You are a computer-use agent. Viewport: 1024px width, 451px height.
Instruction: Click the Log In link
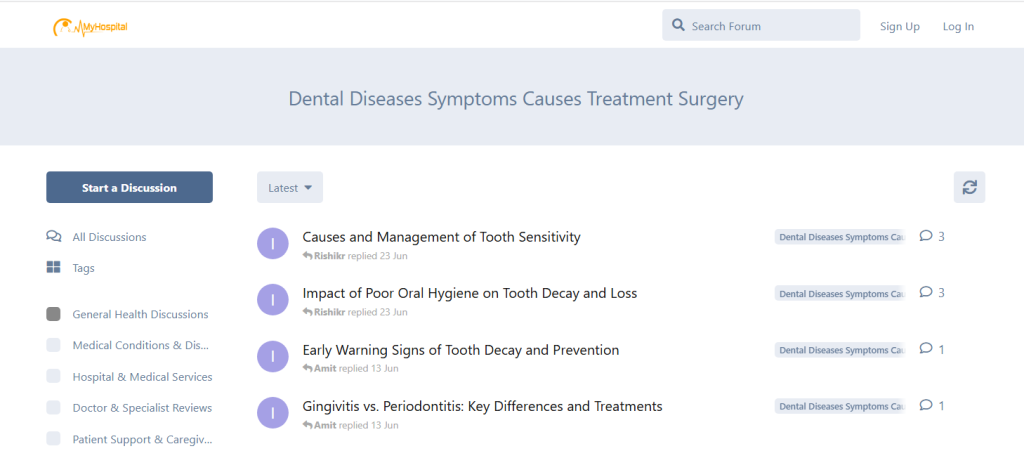(958, 27)
